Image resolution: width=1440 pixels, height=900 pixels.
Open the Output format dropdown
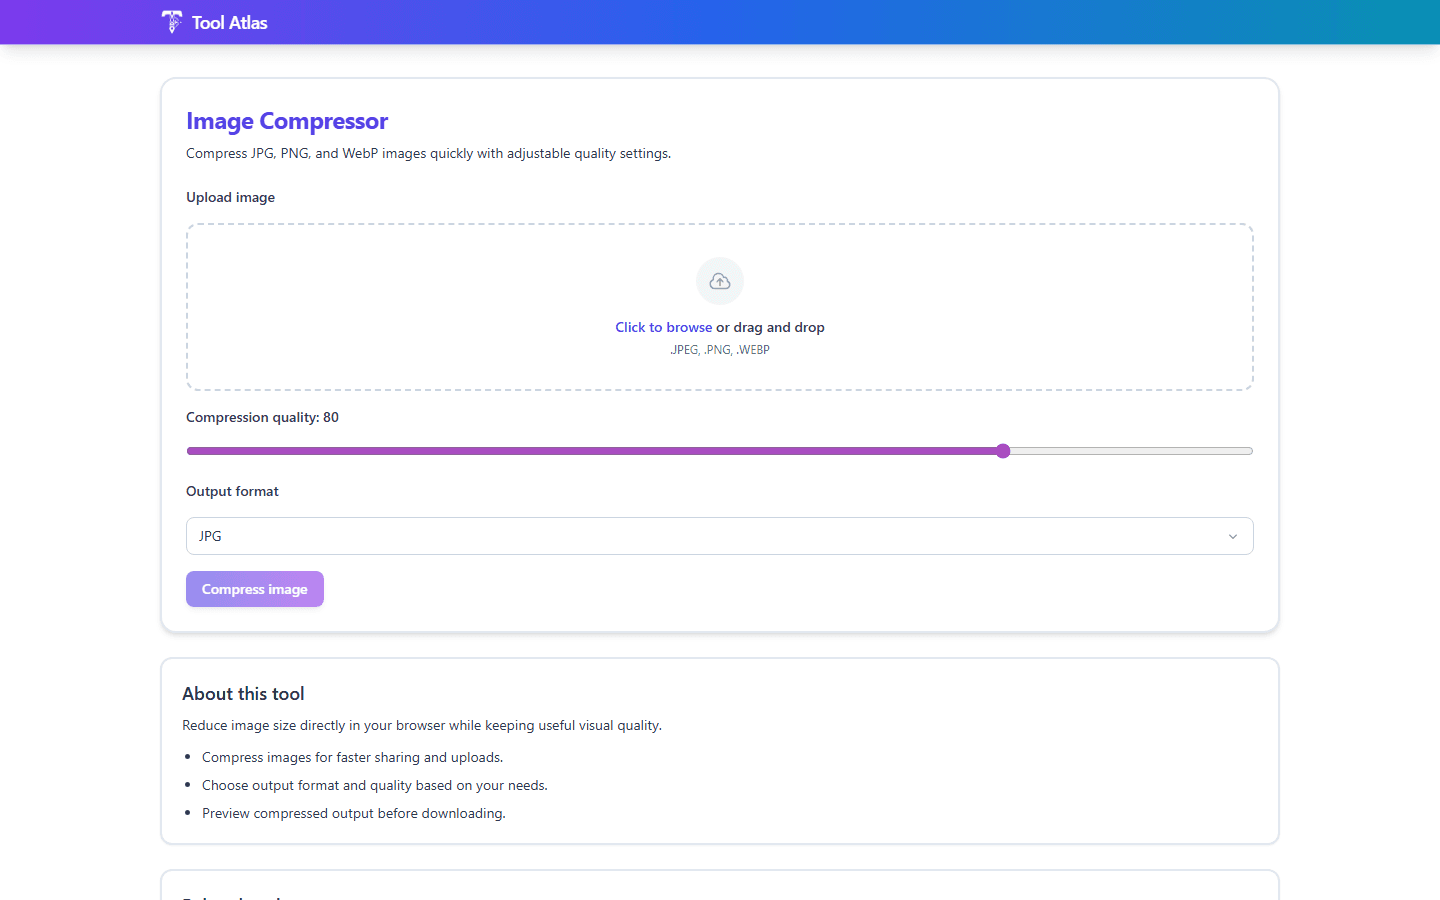click(719, 536)
